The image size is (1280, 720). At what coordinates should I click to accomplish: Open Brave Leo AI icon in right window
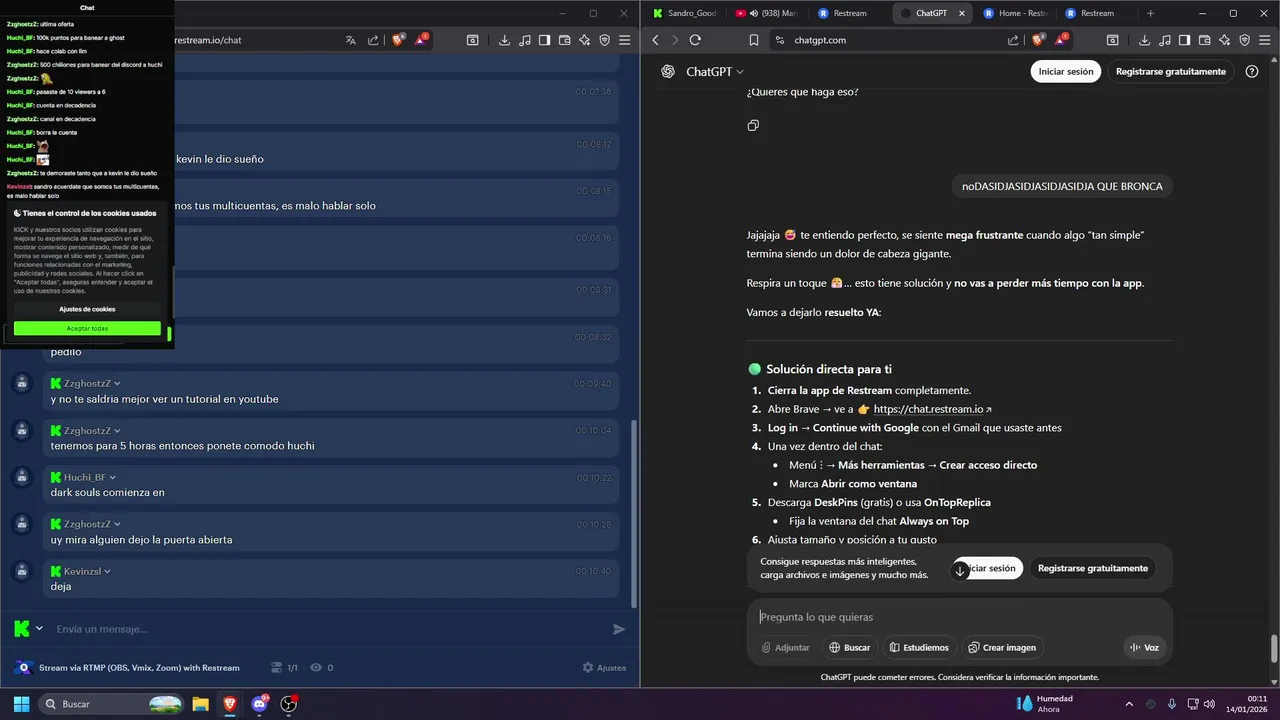pos(1225,40)
